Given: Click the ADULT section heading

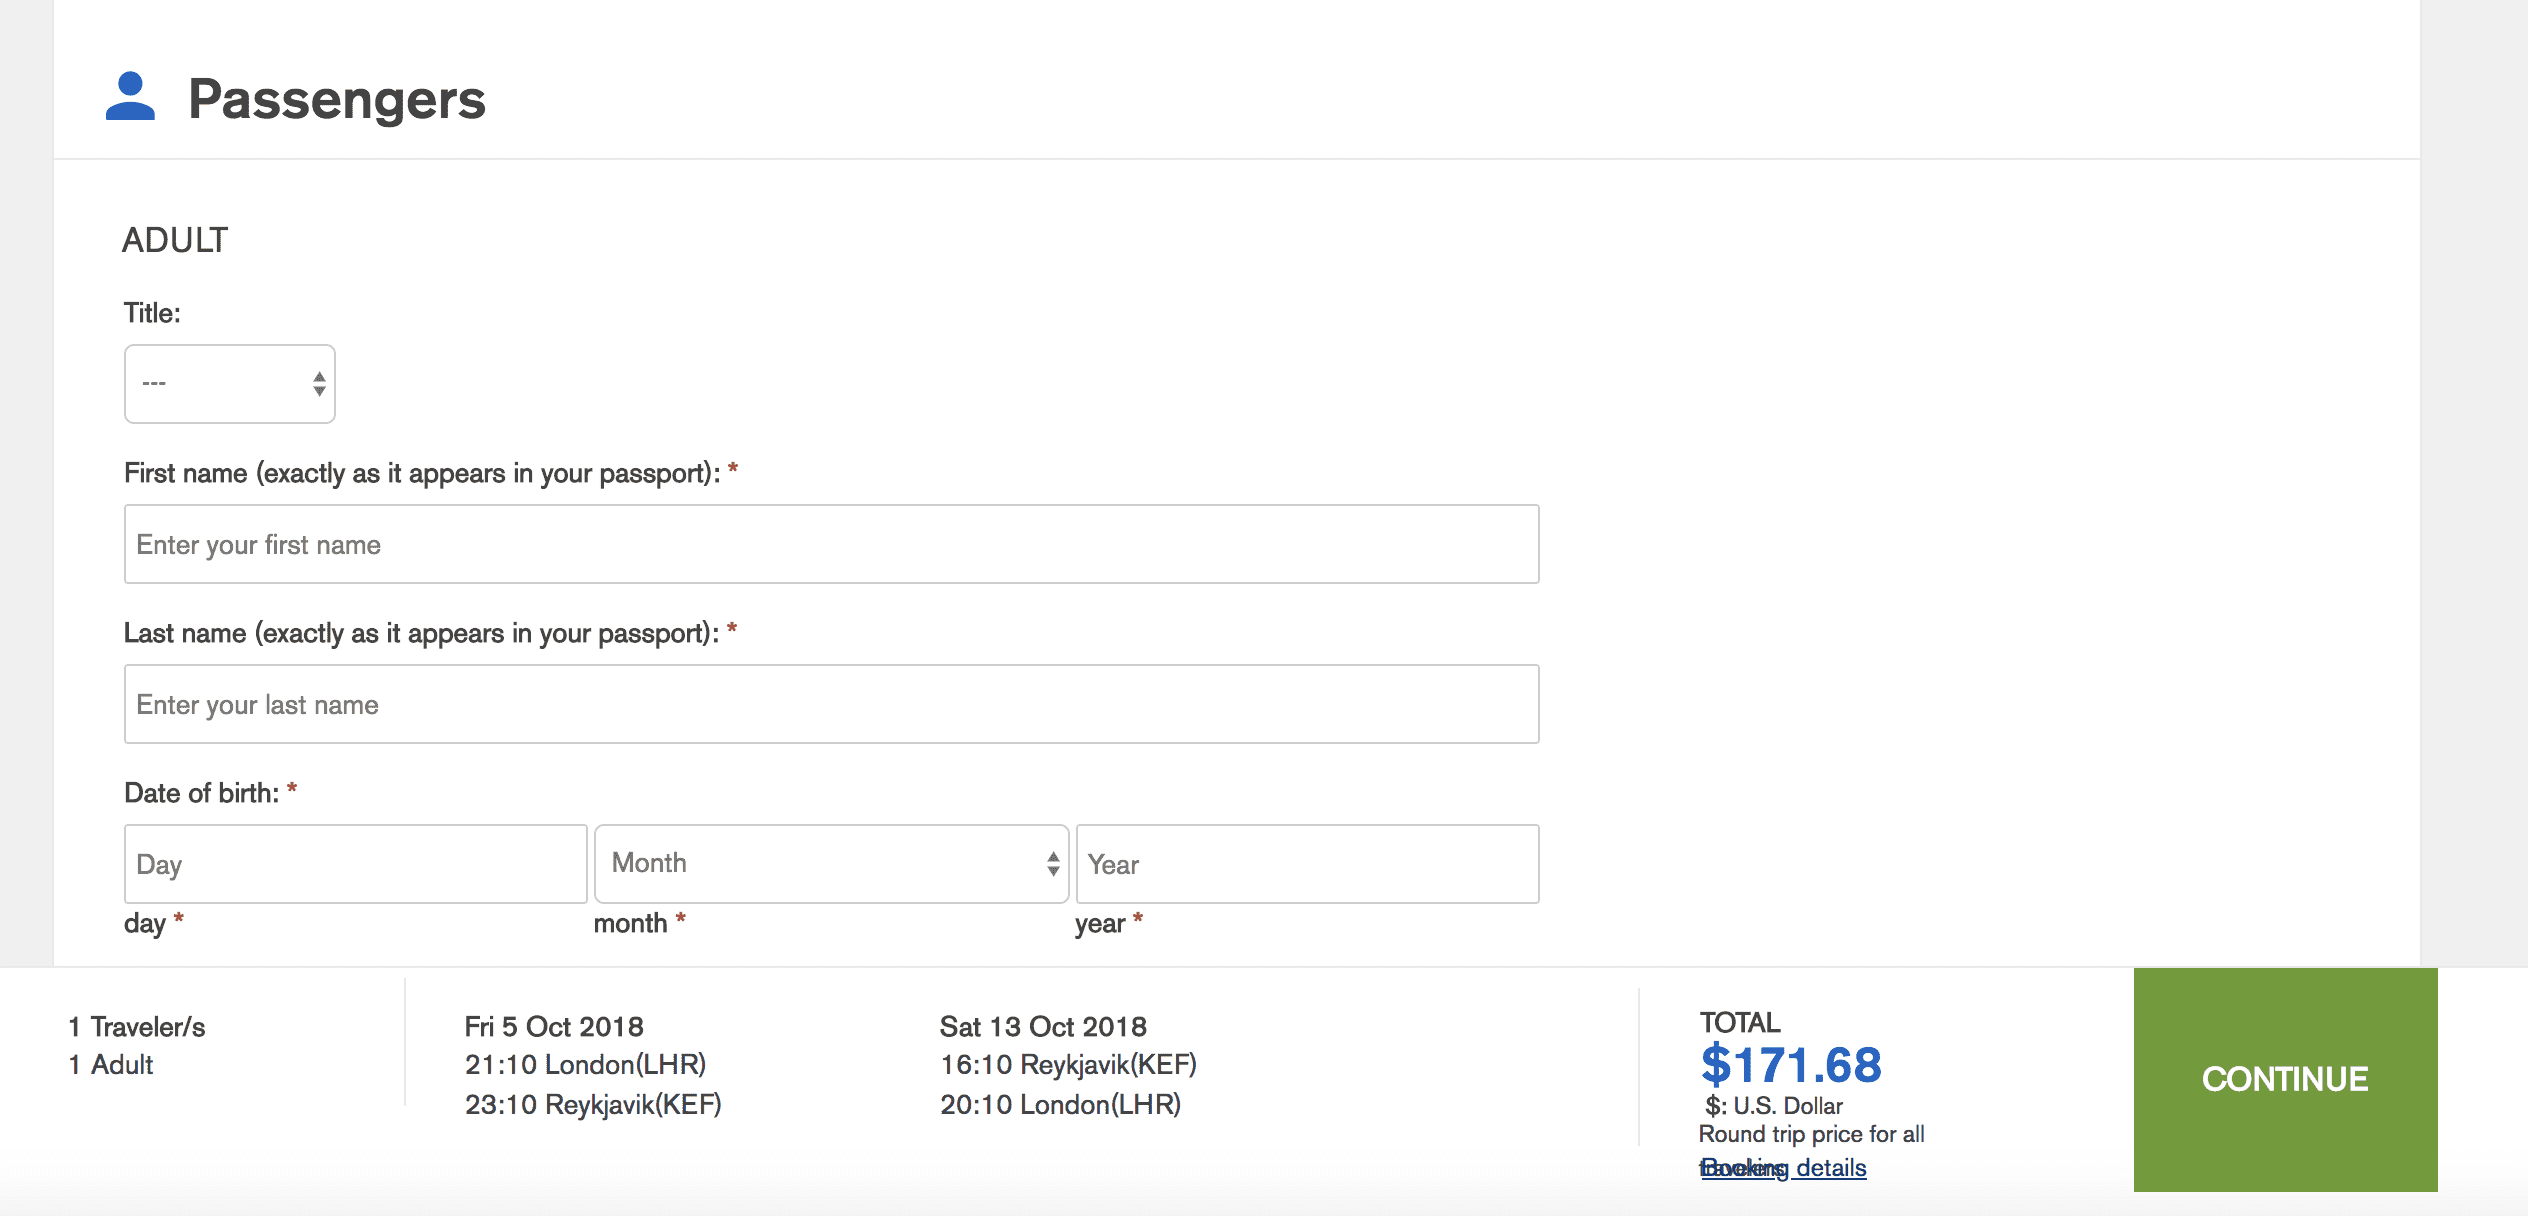Looking at the screenshot, I should coord(175,240).
